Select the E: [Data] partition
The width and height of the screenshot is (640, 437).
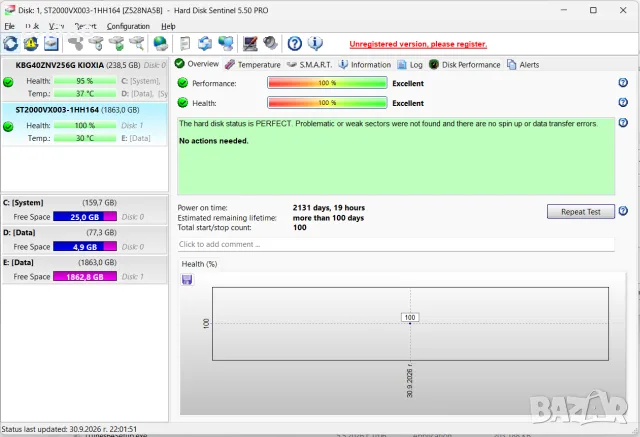(x=84, y=269)
